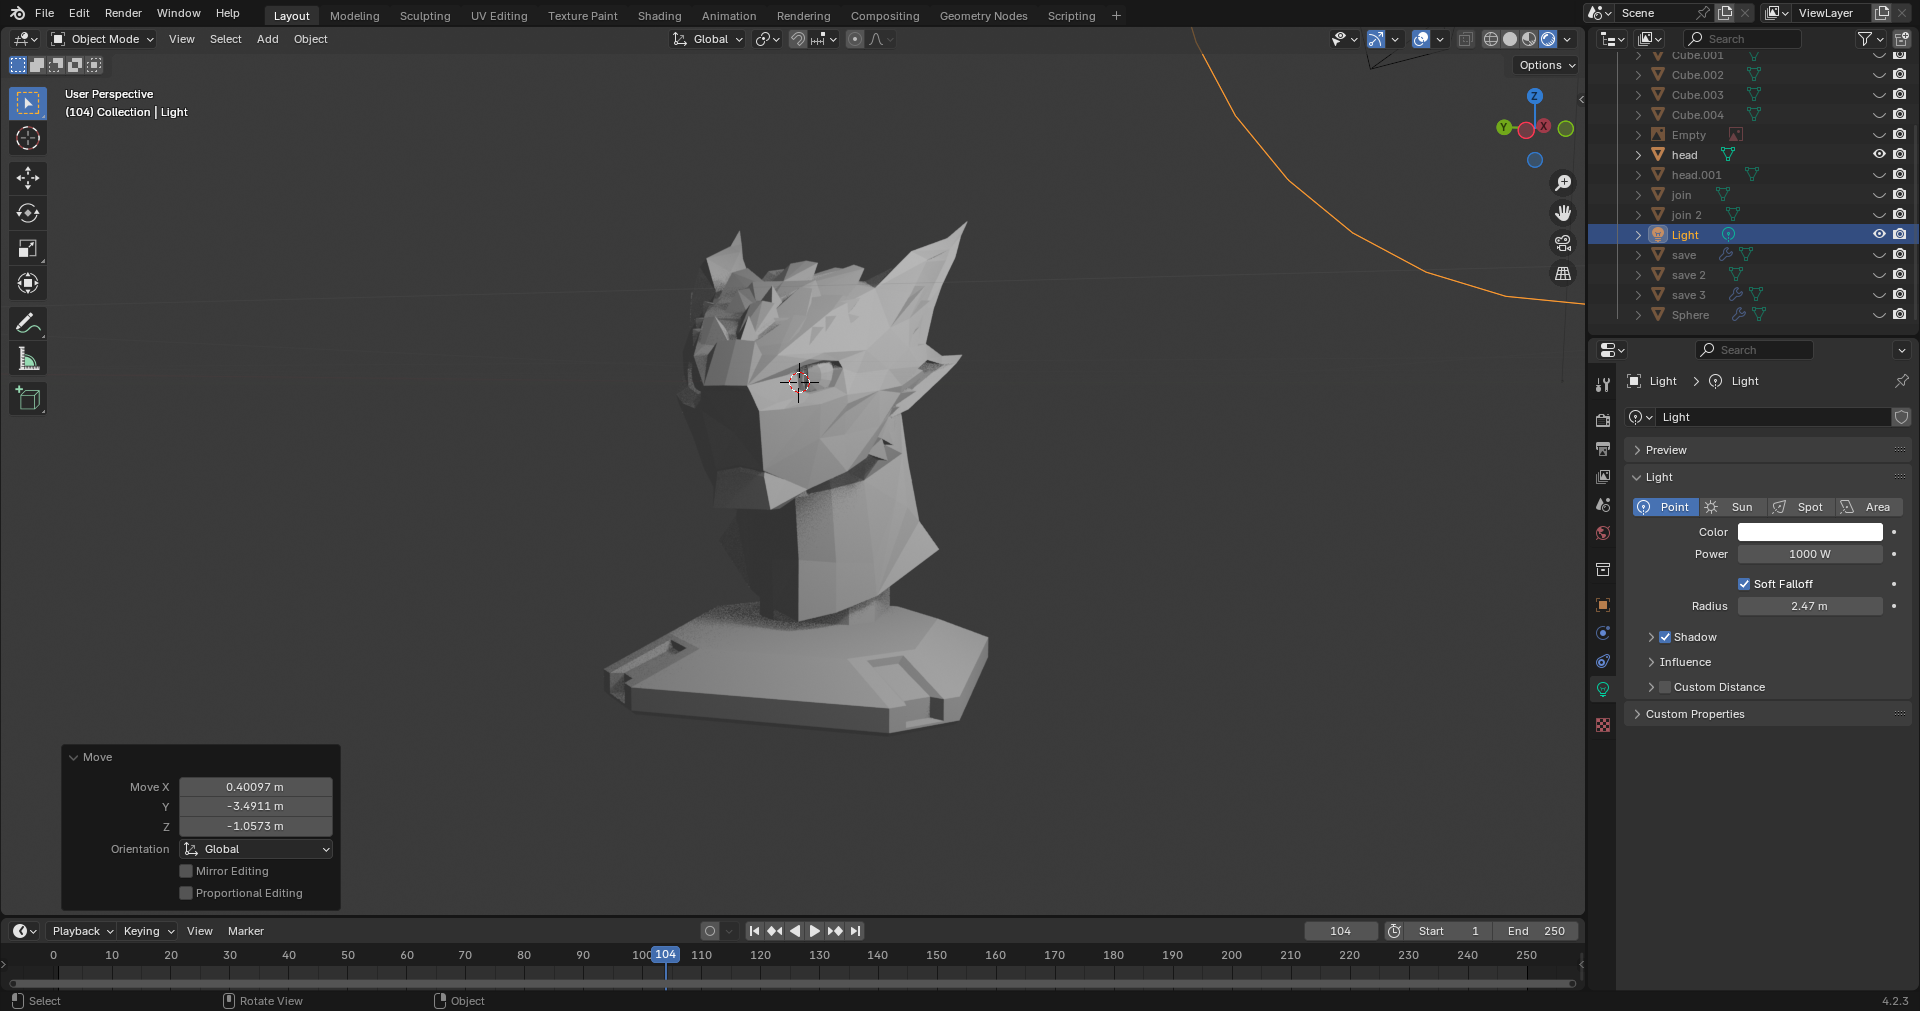Image resolution: width=1920 pixels, height=1011 pixels.
Task: Open the light Color swatch
Action: [1809, 532]
